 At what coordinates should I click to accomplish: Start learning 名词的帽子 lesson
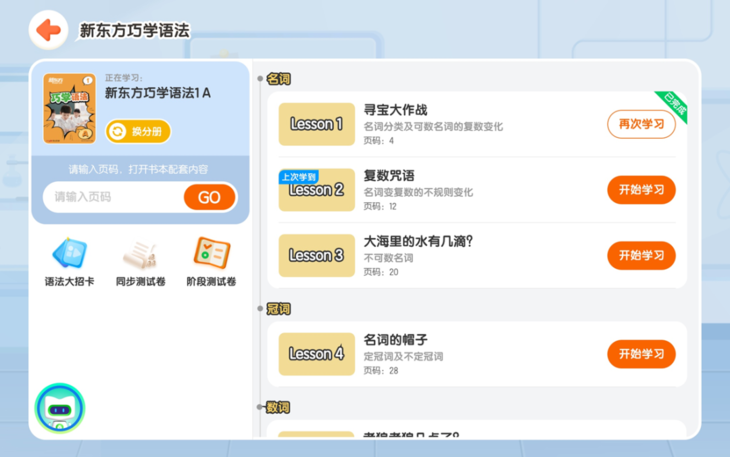click(x=641, y=354)
